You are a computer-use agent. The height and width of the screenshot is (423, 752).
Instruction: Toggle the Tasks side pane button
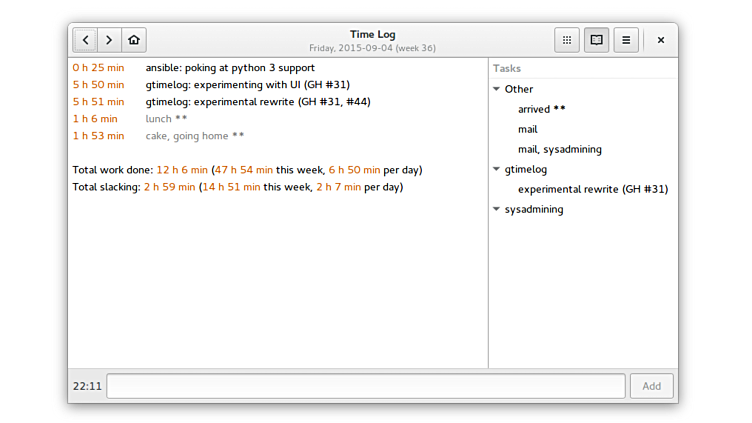[x=596, y=40]
